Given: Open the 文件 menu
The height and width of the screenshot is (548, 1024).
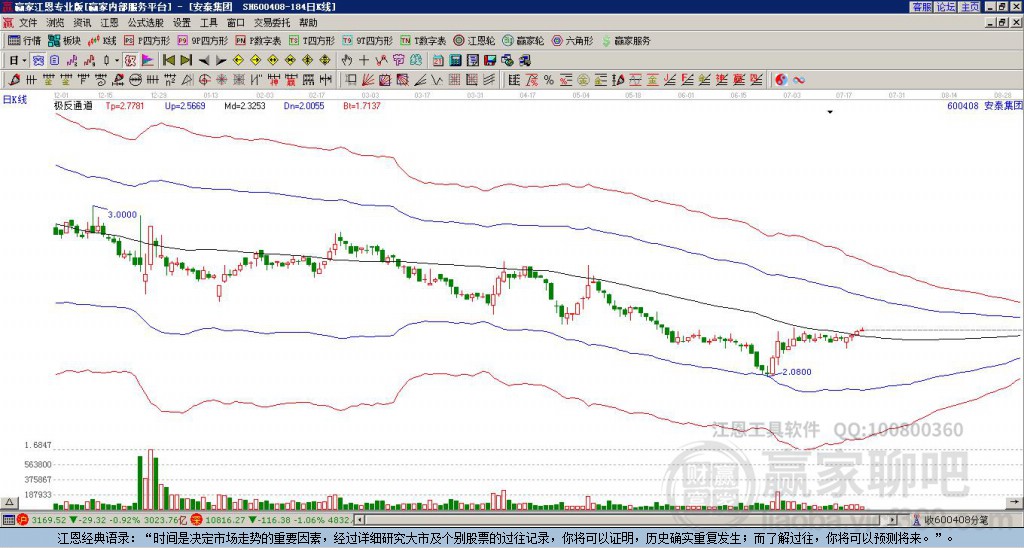Looking at the screenshot, I should pos(28,23).
